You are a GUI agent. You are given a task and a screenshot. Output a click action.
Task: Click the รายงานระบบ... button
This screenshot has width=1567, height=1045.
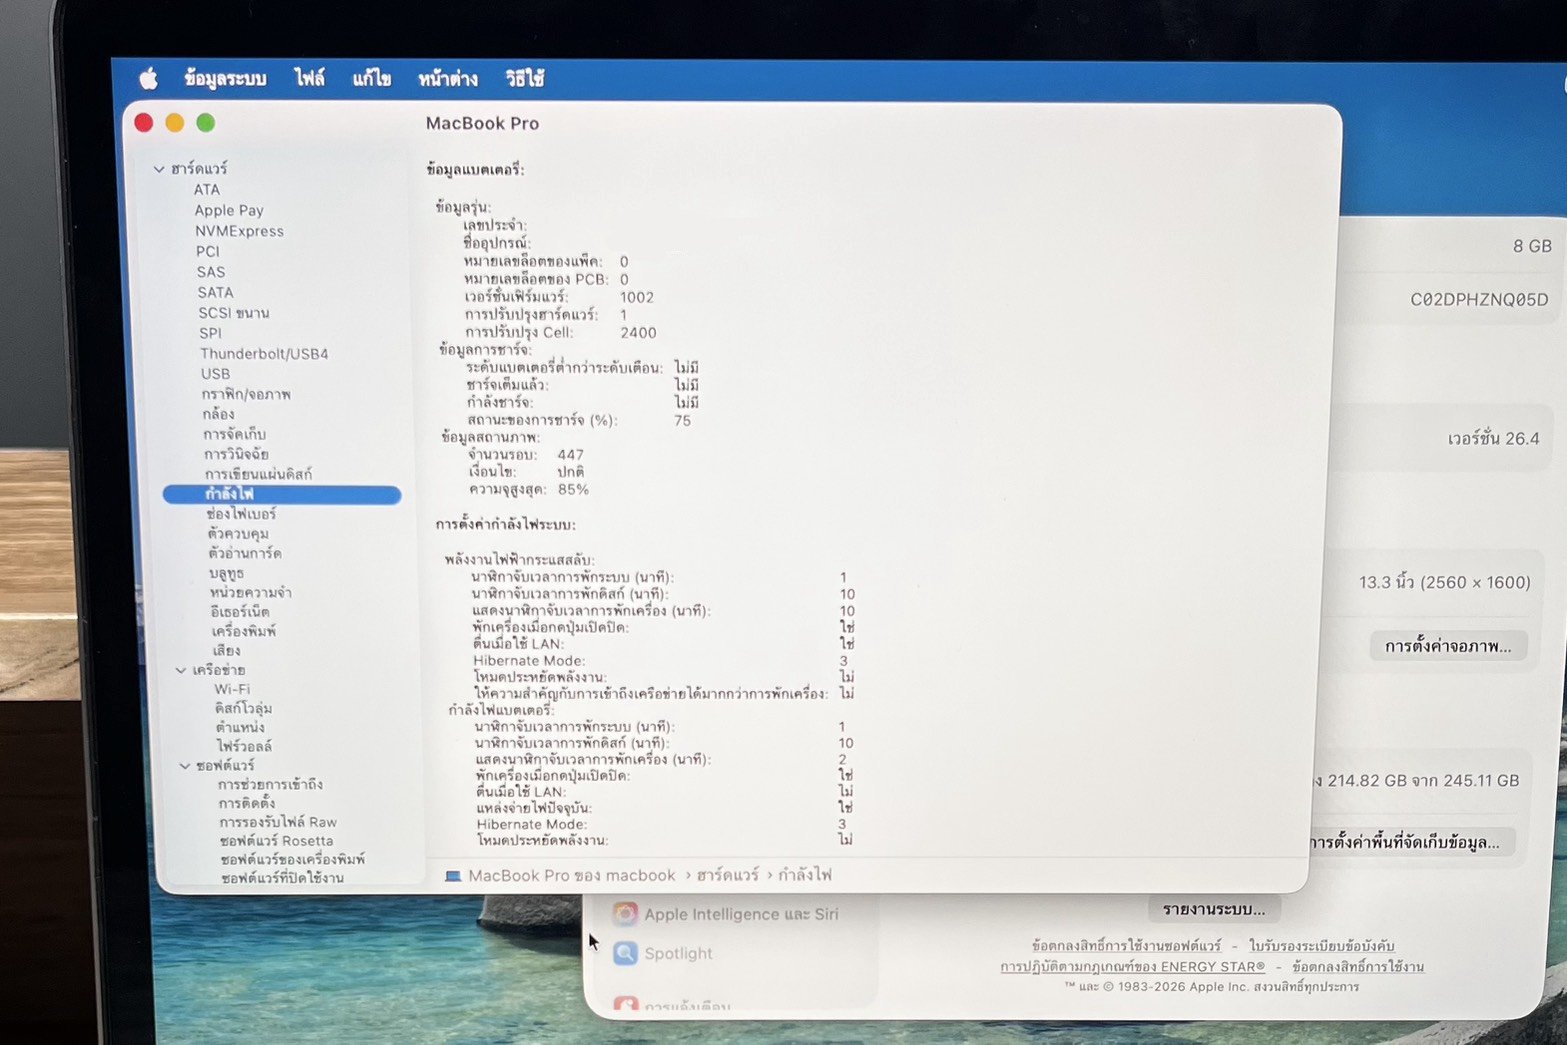pyautogui.click(x=1213, y=909)
